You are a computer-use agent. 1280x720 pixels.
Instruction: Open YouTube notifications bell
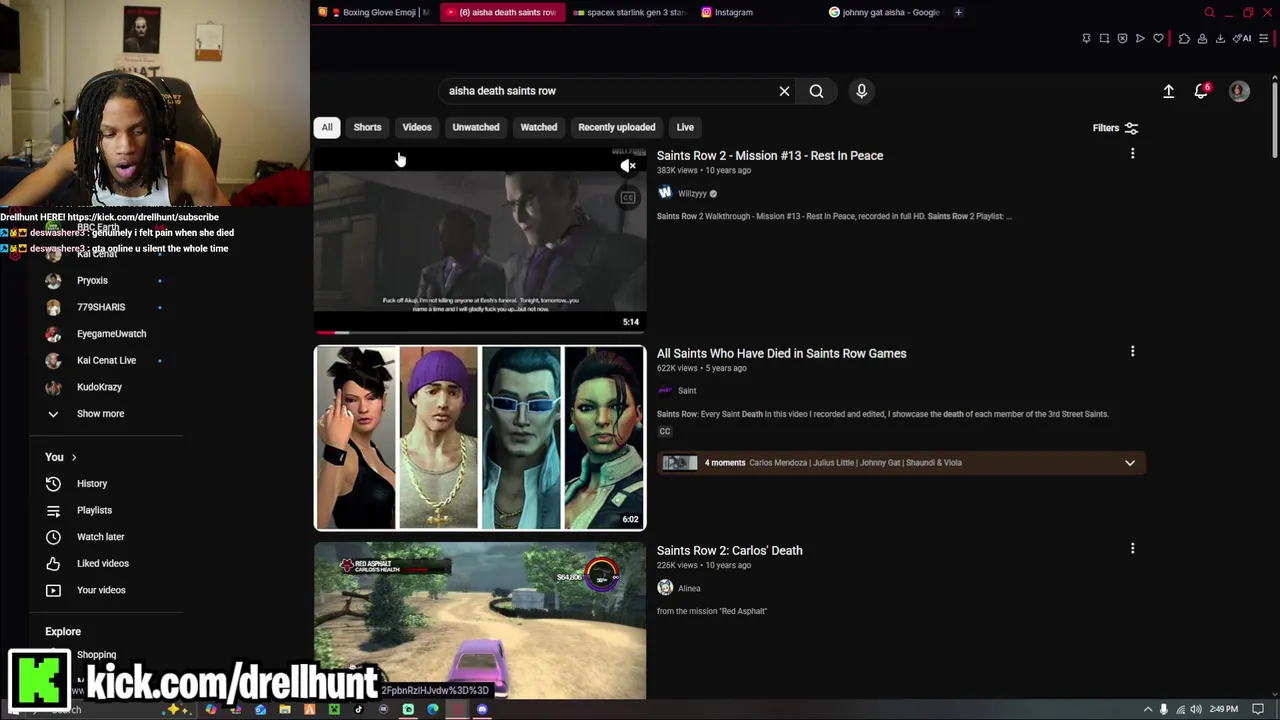[1201, 91]
